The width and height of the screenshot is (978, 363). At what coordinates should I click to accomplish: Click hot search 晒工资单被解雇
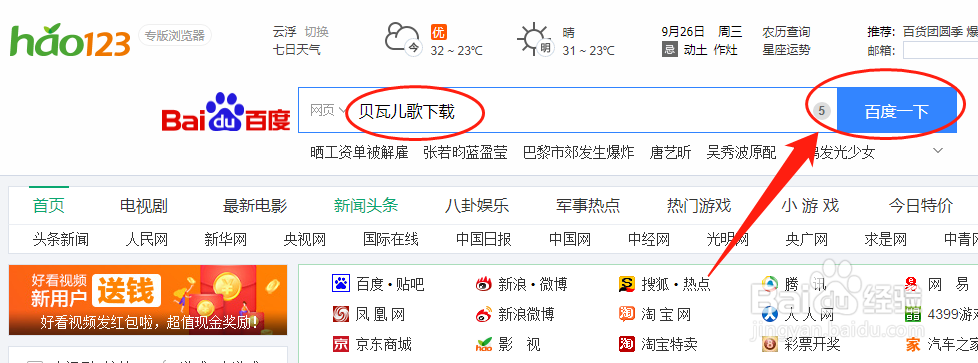[359, 152]
